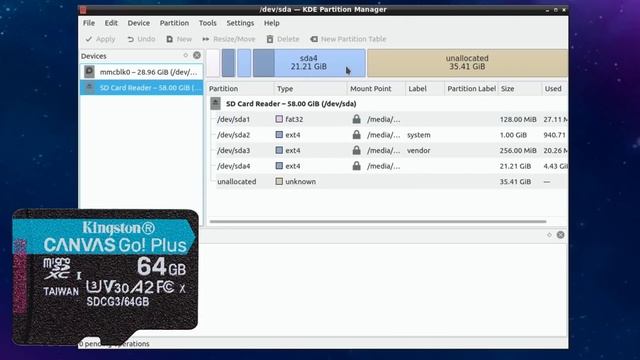Sort by the Type column header
The height and width of the screenshot is (360, 640).
coord(310,89)
